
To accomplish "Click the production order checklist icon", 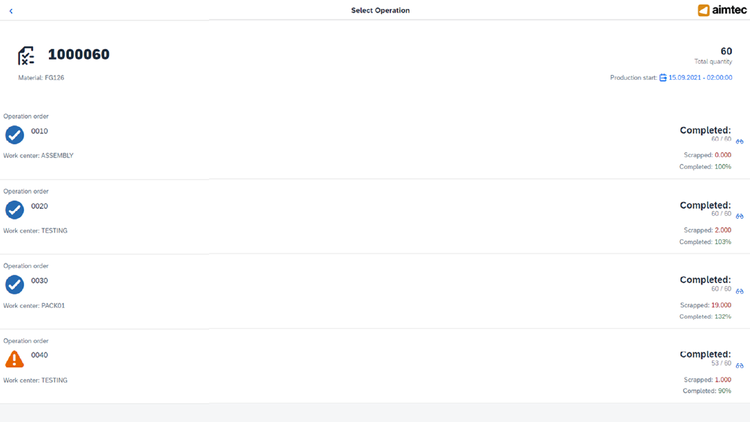I will 26,56.
